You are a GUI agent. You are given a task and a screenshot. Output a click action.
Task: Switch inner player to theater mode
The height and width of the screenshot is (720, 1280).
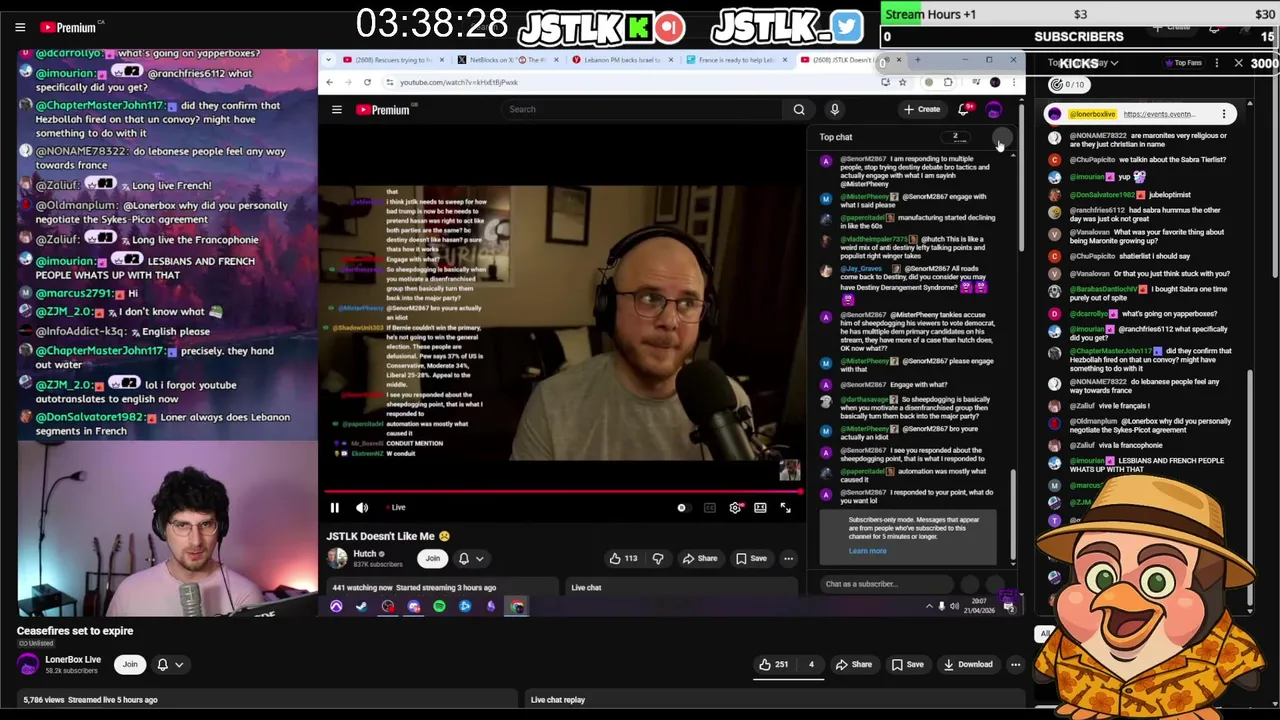pos(760,508)
